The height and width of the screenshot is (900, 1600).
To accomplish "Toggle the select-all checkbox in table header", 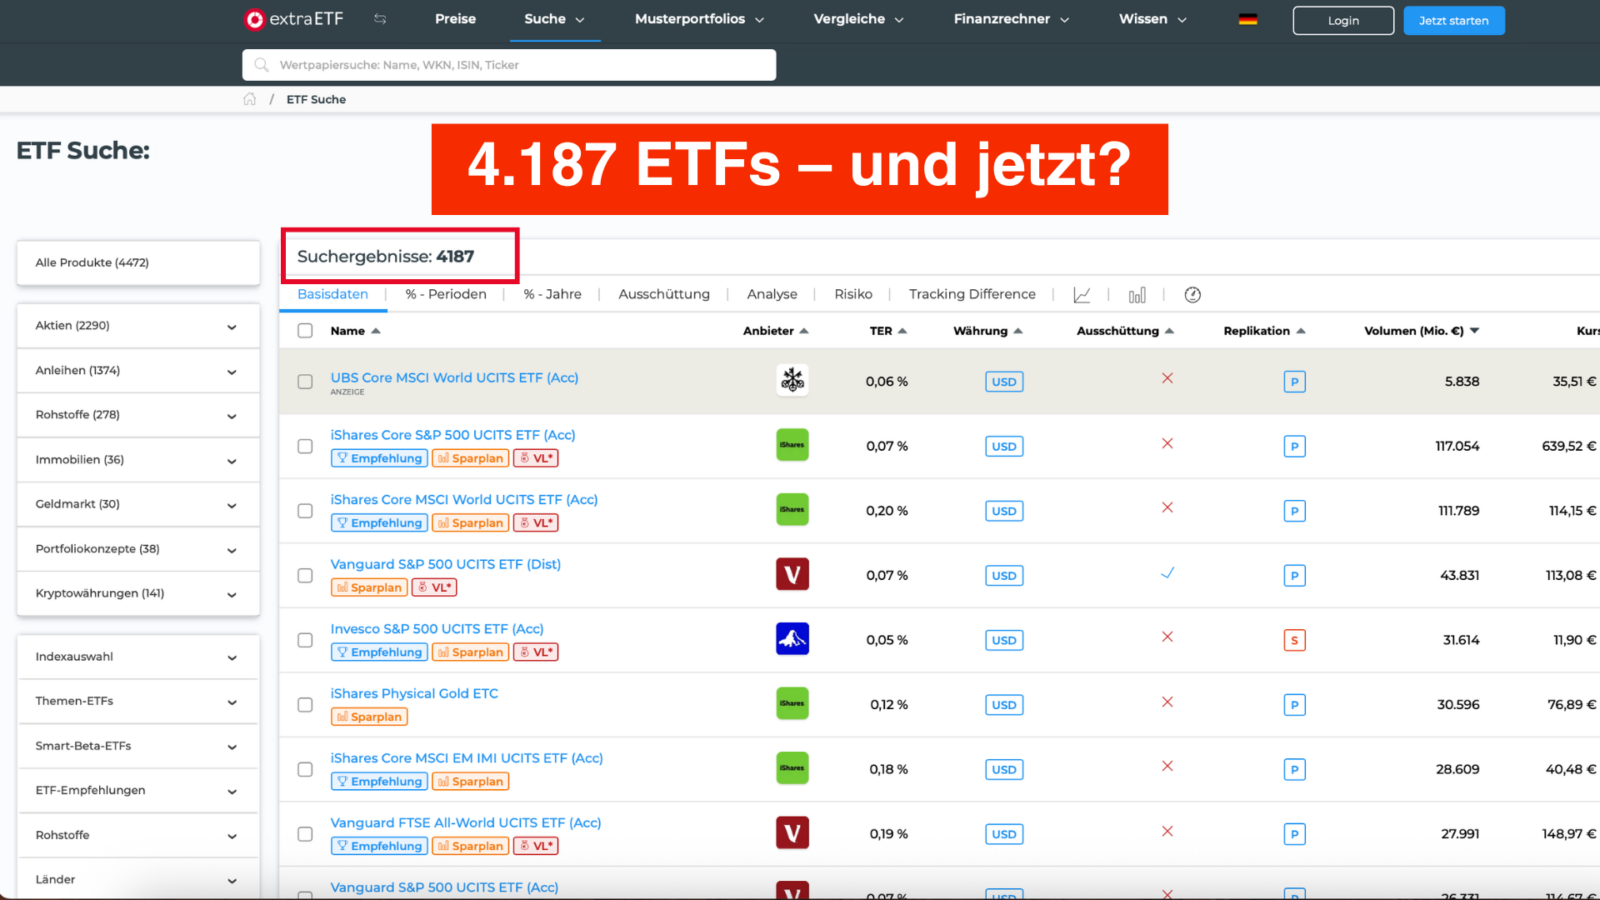I will tap(305, 331).
